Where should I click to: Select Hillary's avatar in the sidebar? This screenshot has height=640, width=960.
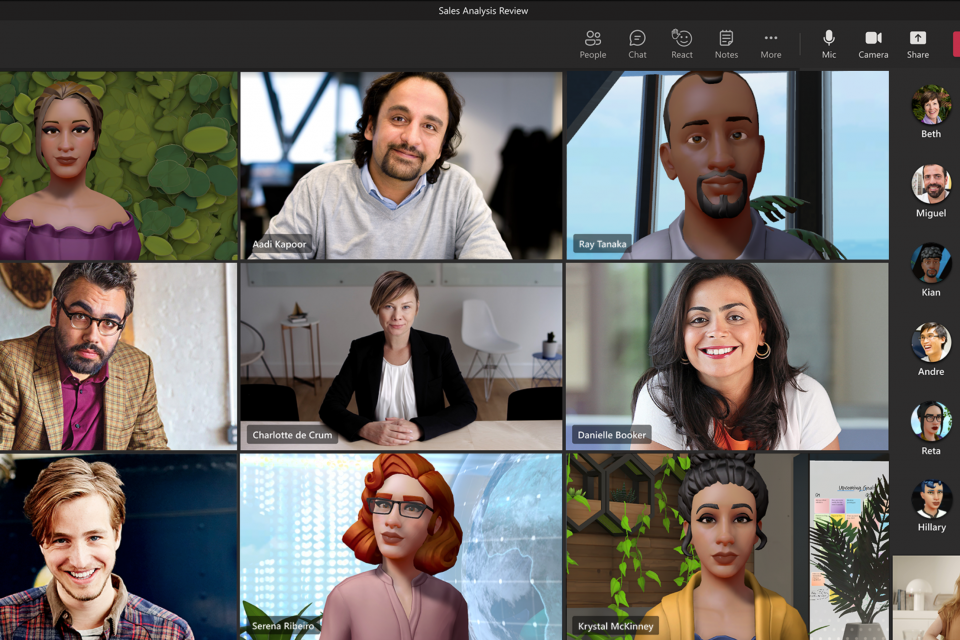point(931,500)
